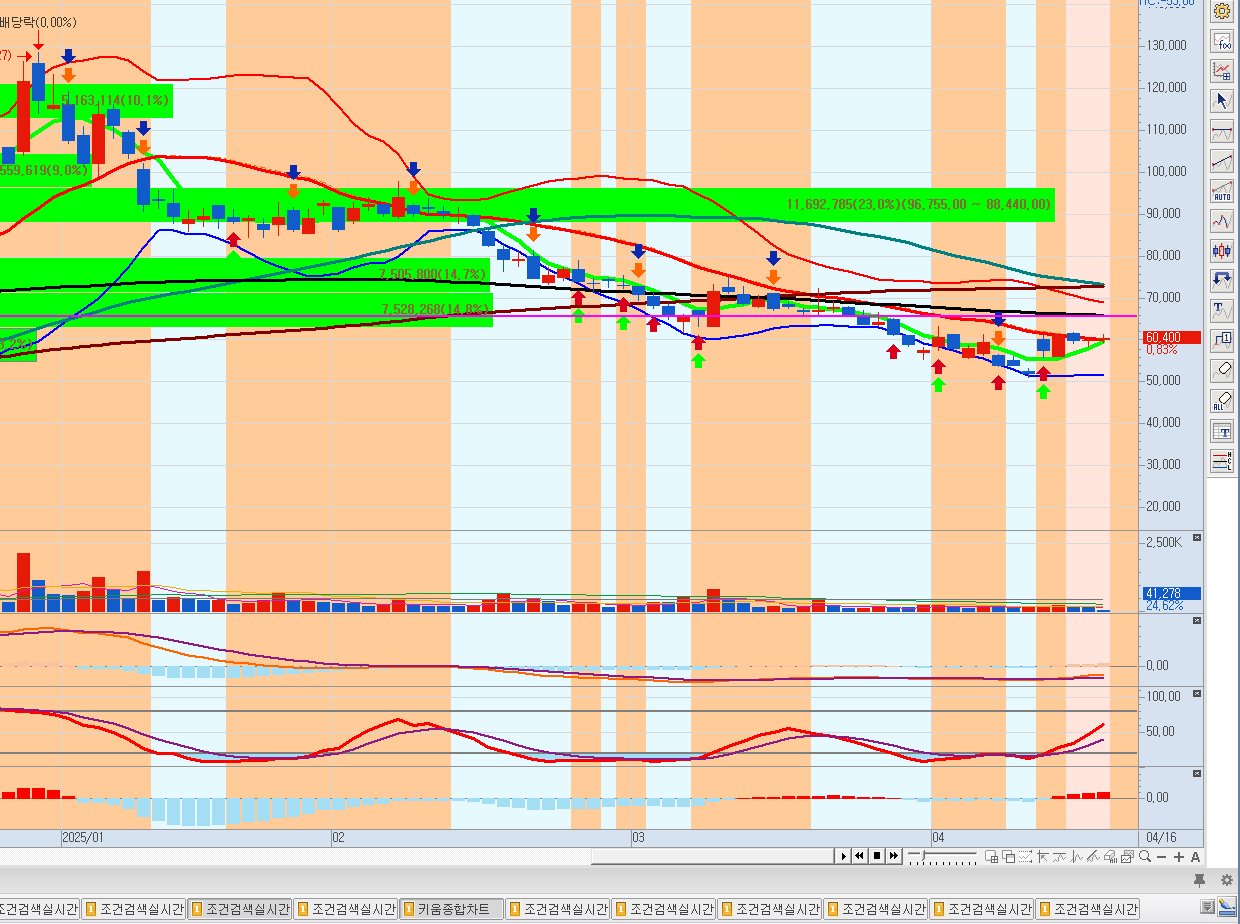Click the magnifier zoom icon
This screenshot has width=1240, height=924.
[1144, 856]
